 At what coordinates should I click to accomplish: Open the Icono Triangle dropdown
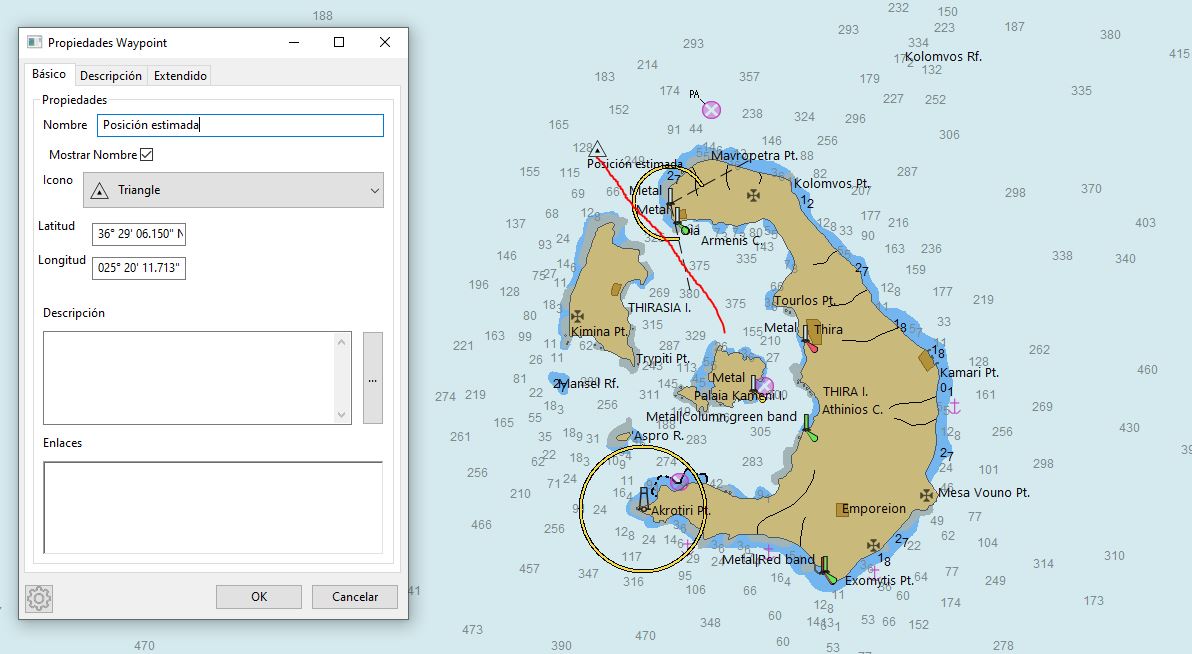click(234, 190)
